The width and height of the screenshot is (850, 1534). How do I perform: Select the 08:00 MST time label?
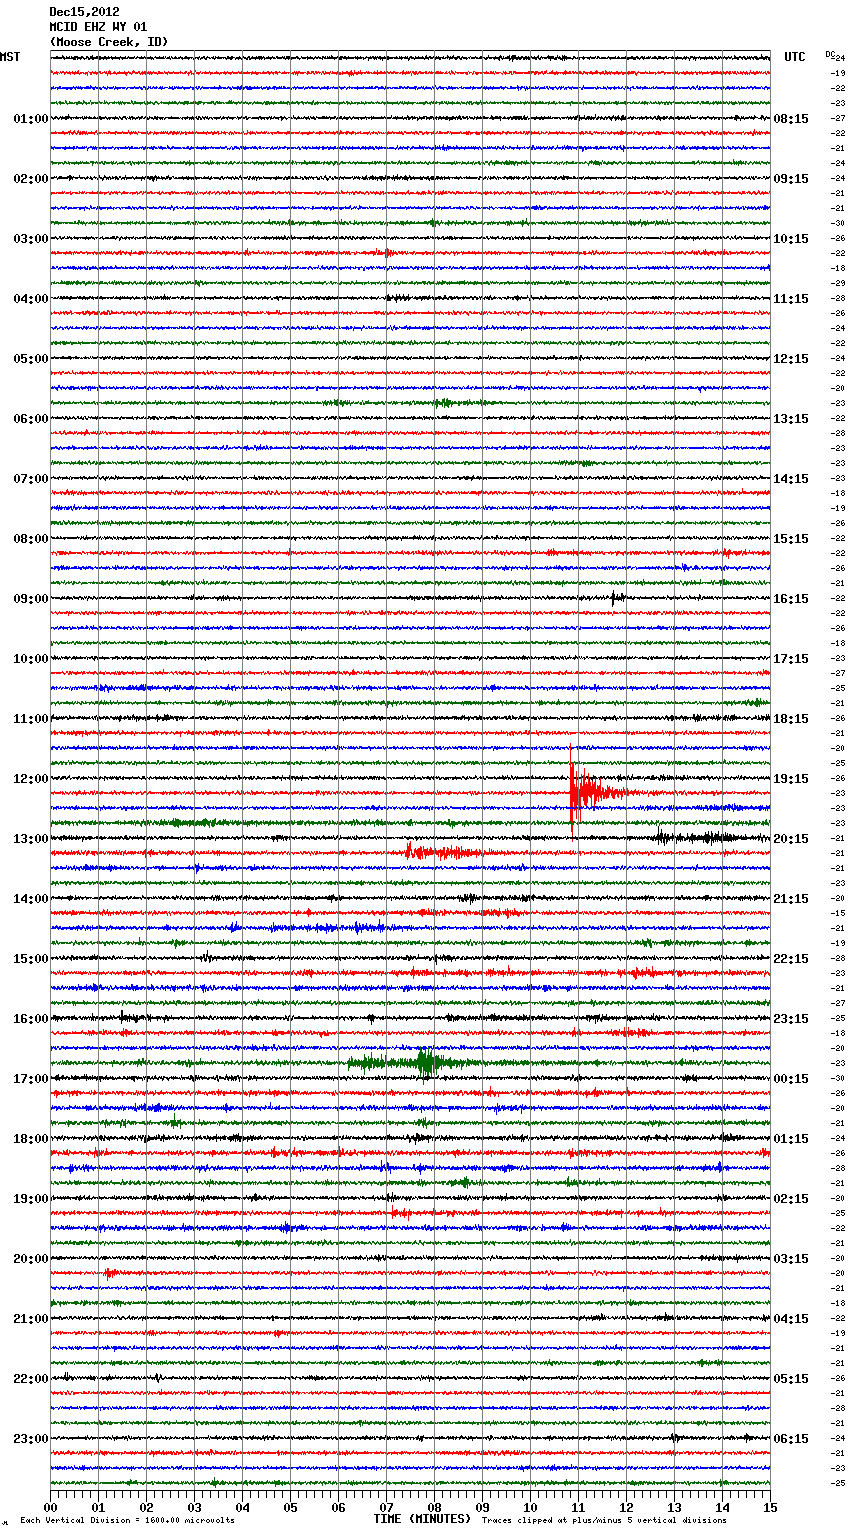31,539
